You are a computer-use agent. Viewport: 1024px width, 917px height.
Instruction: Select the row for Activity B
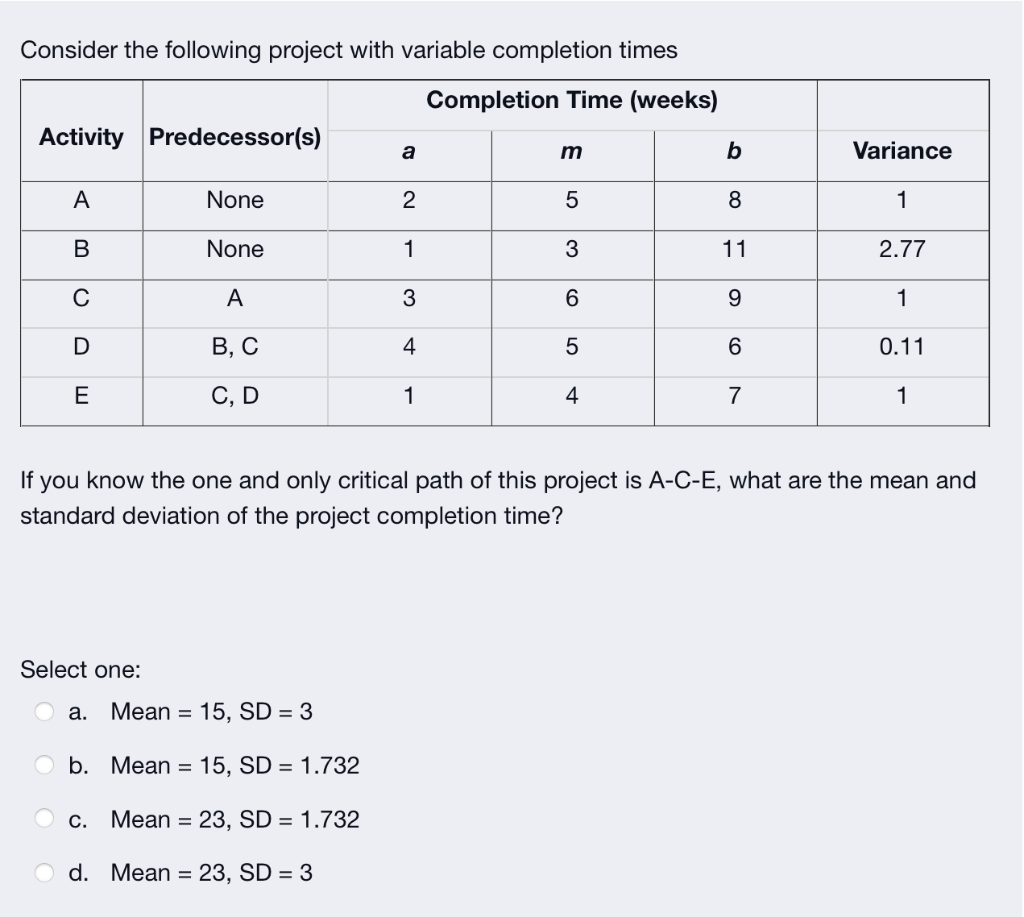(x=81, y=250)
